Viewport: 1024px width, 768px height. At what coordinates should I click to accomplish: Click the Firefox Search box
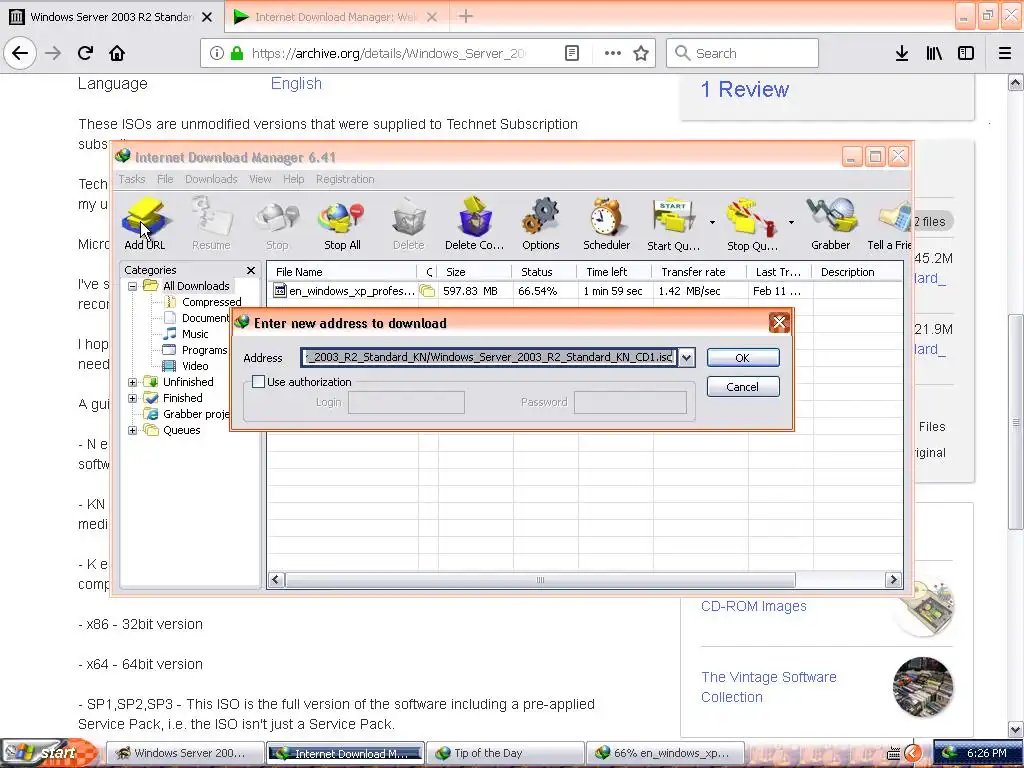[743, 53]
